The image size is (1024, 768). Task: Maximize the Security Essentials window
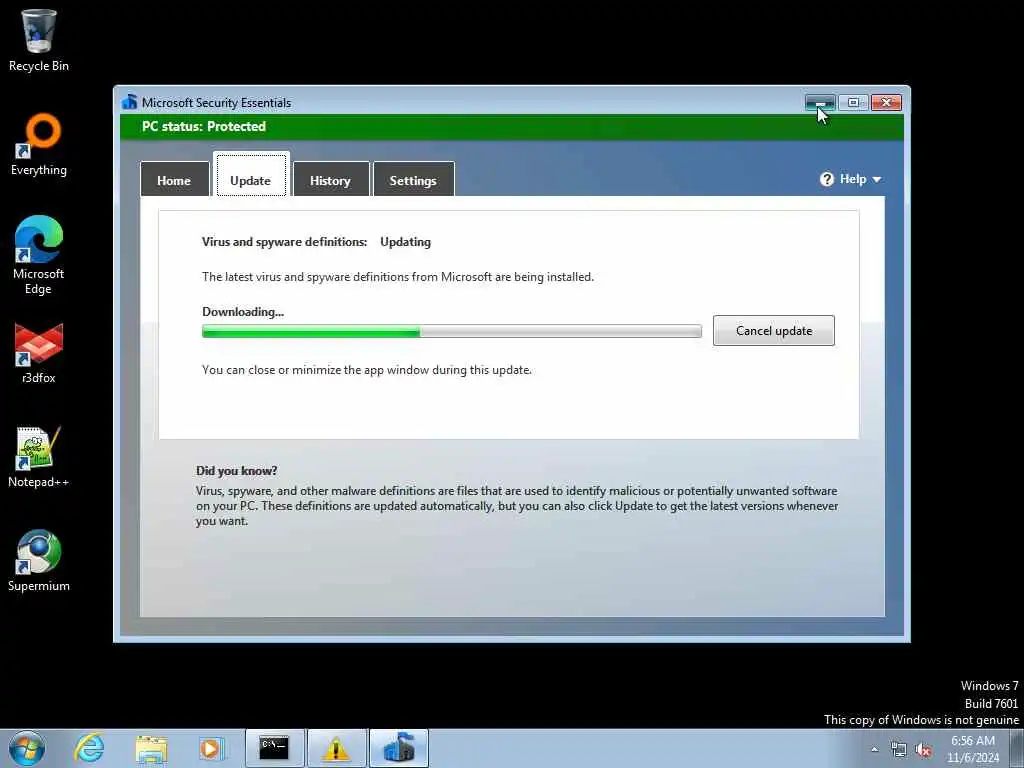(x=853, y=103)
